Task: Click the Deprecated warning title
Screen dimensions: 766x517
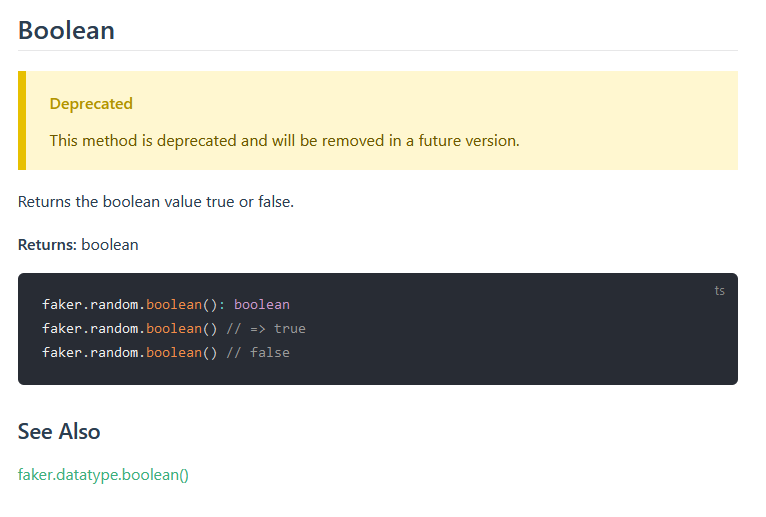Action: click(x=91, y=104)
